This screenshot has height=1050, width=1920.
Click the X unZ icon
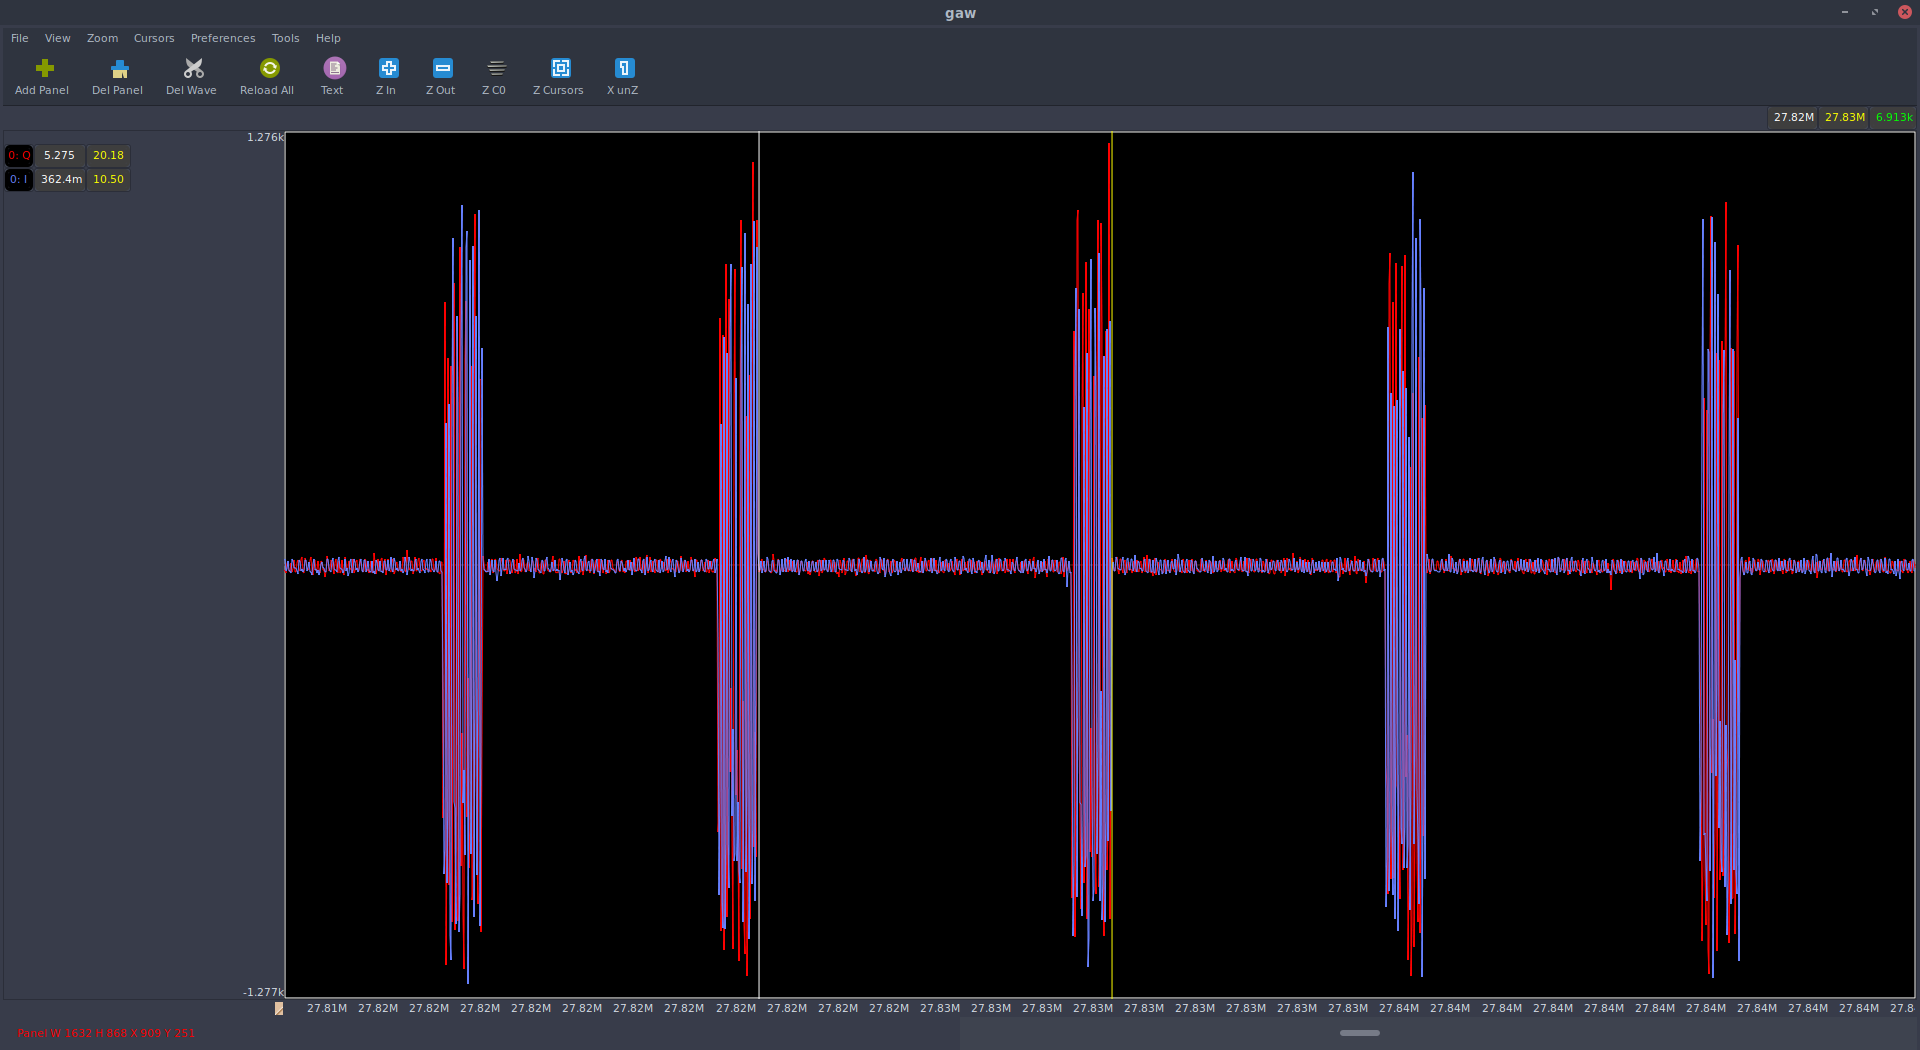point(624,68)
